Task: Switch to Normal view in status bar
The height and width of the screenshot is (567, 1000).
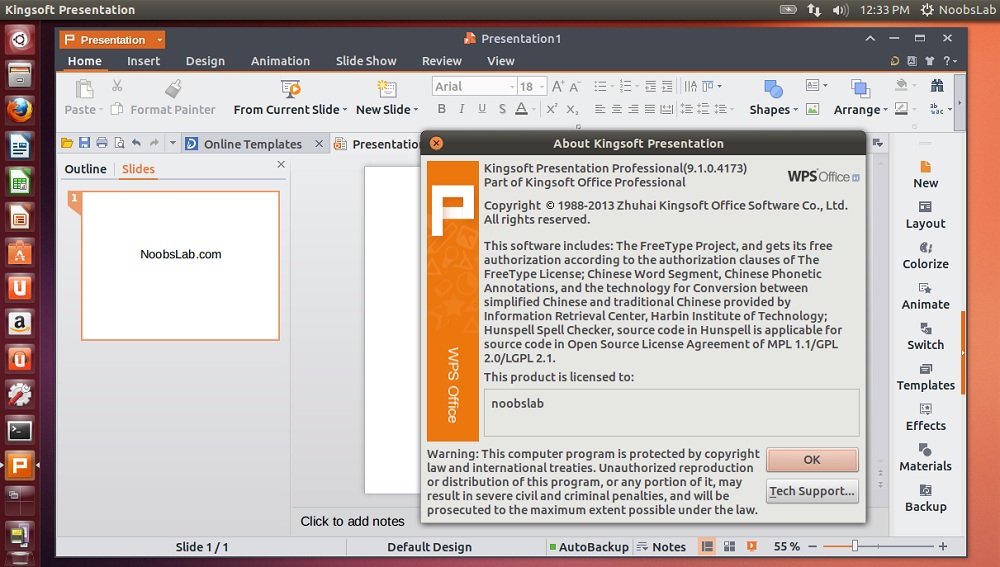Action: [707, 546]
